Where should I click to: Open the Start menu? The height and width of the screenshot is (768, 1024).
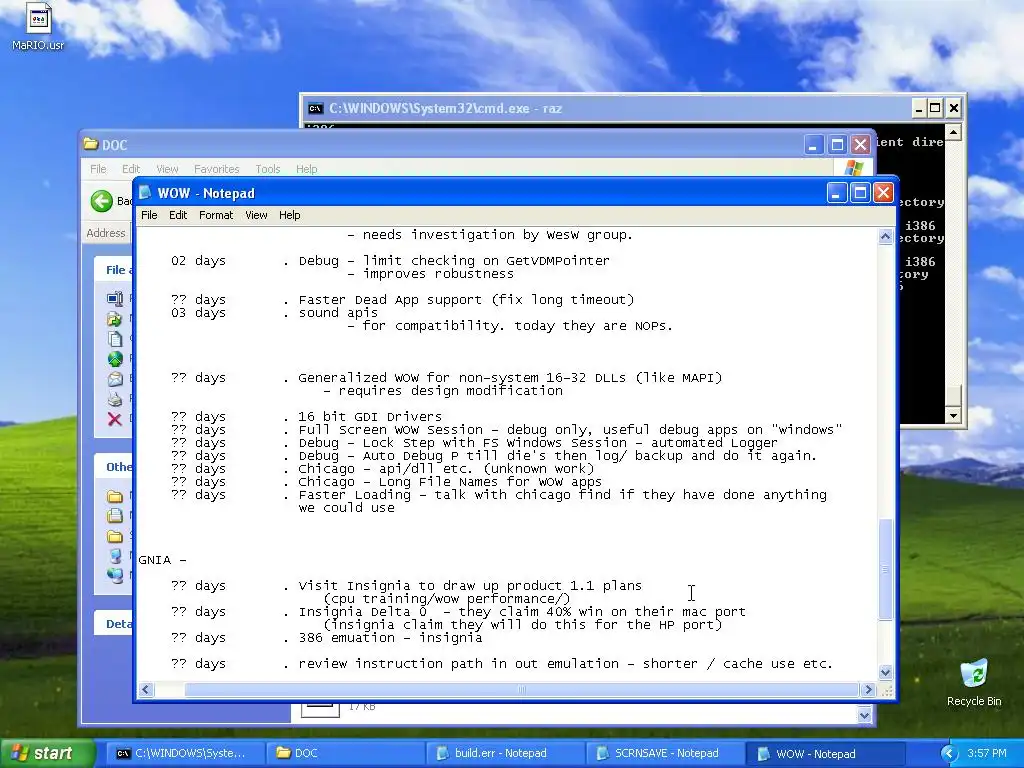[x=46, y=753]
